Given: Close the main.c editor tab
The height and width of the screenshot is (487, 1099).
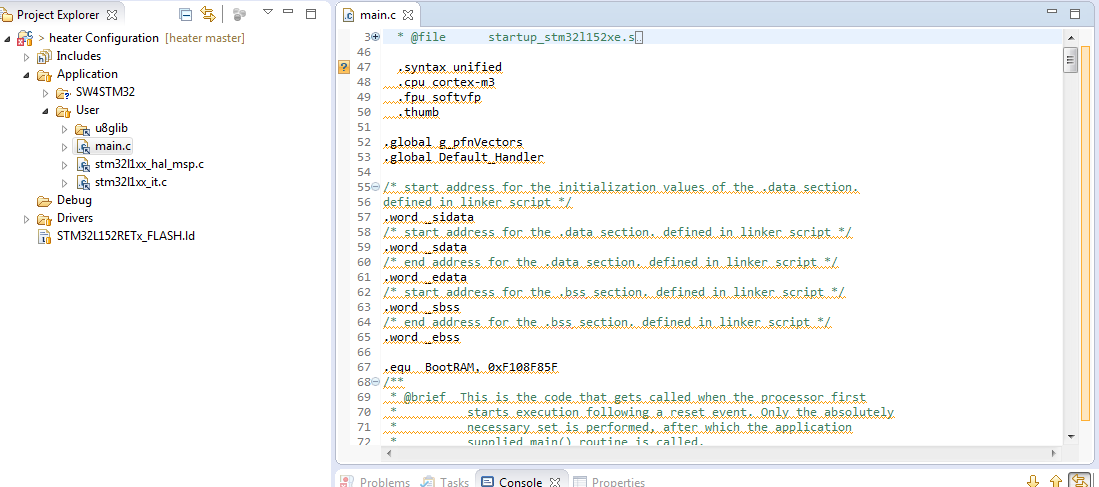Looking at the screenshot, I should pos(409,15).
